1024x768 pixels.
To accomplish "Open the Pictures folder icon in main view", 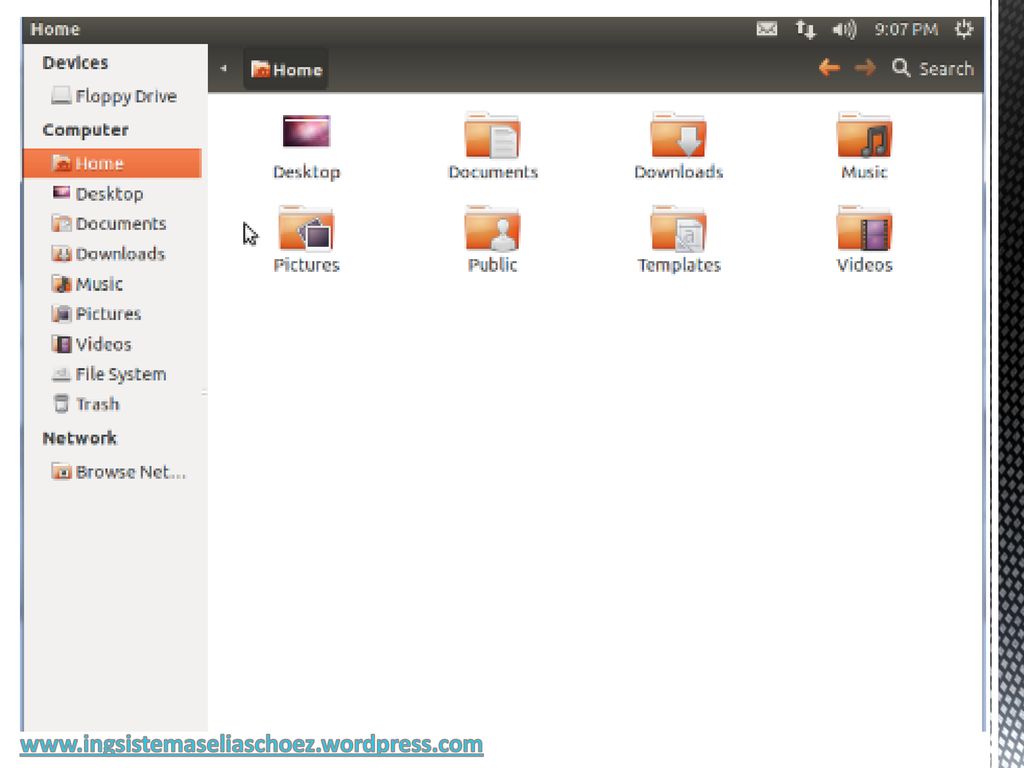I will 306,229.
